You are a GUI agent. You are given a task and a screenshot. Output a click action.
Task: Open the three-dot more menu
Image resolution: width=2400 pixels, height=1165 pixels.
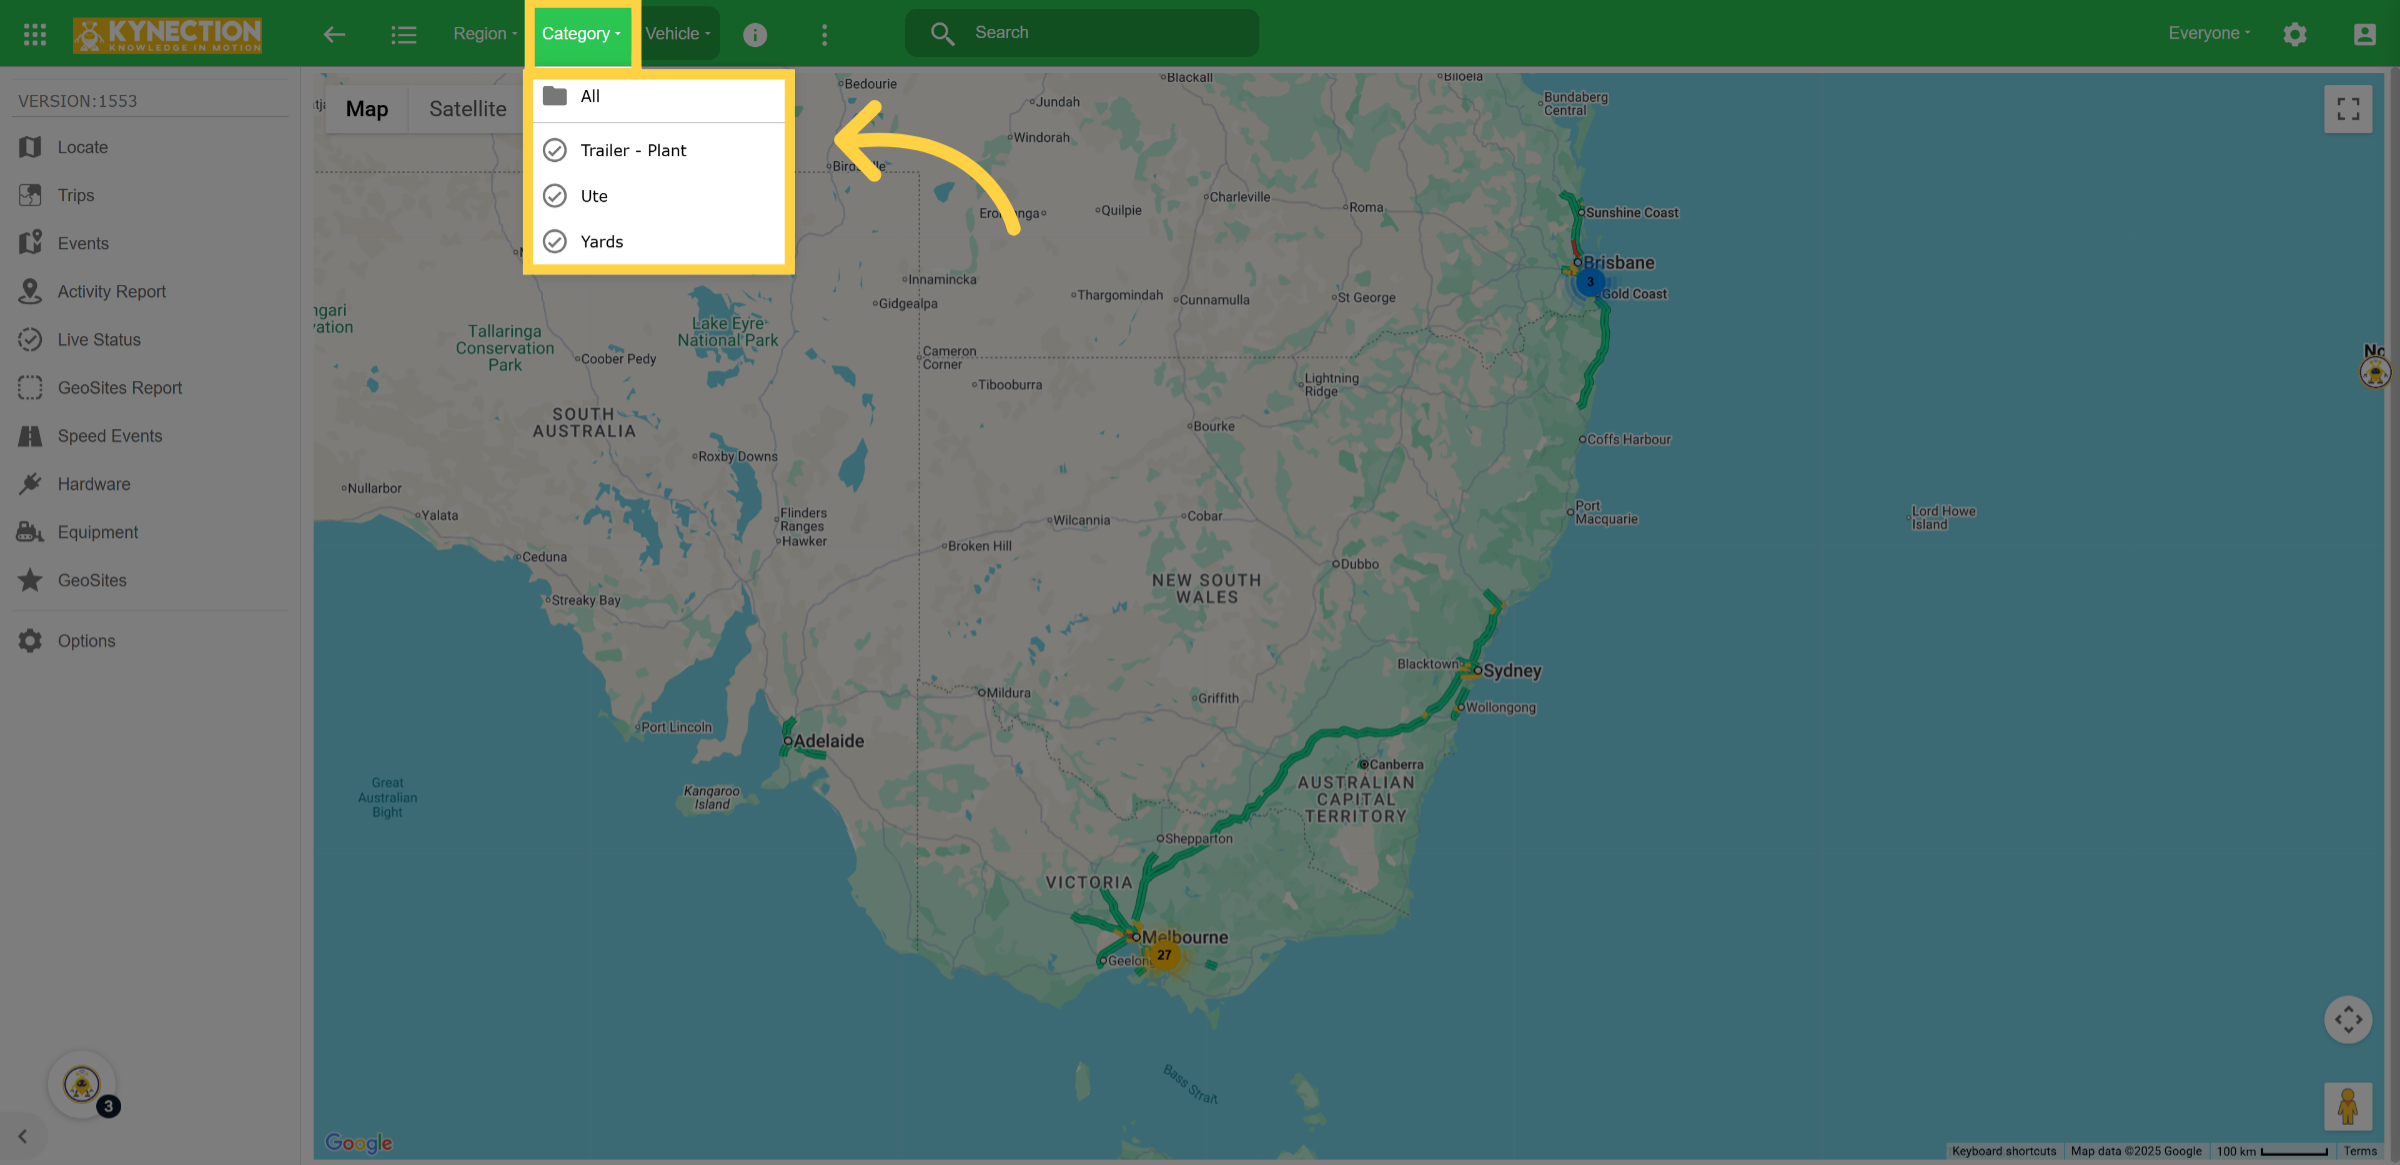point(824,35)
